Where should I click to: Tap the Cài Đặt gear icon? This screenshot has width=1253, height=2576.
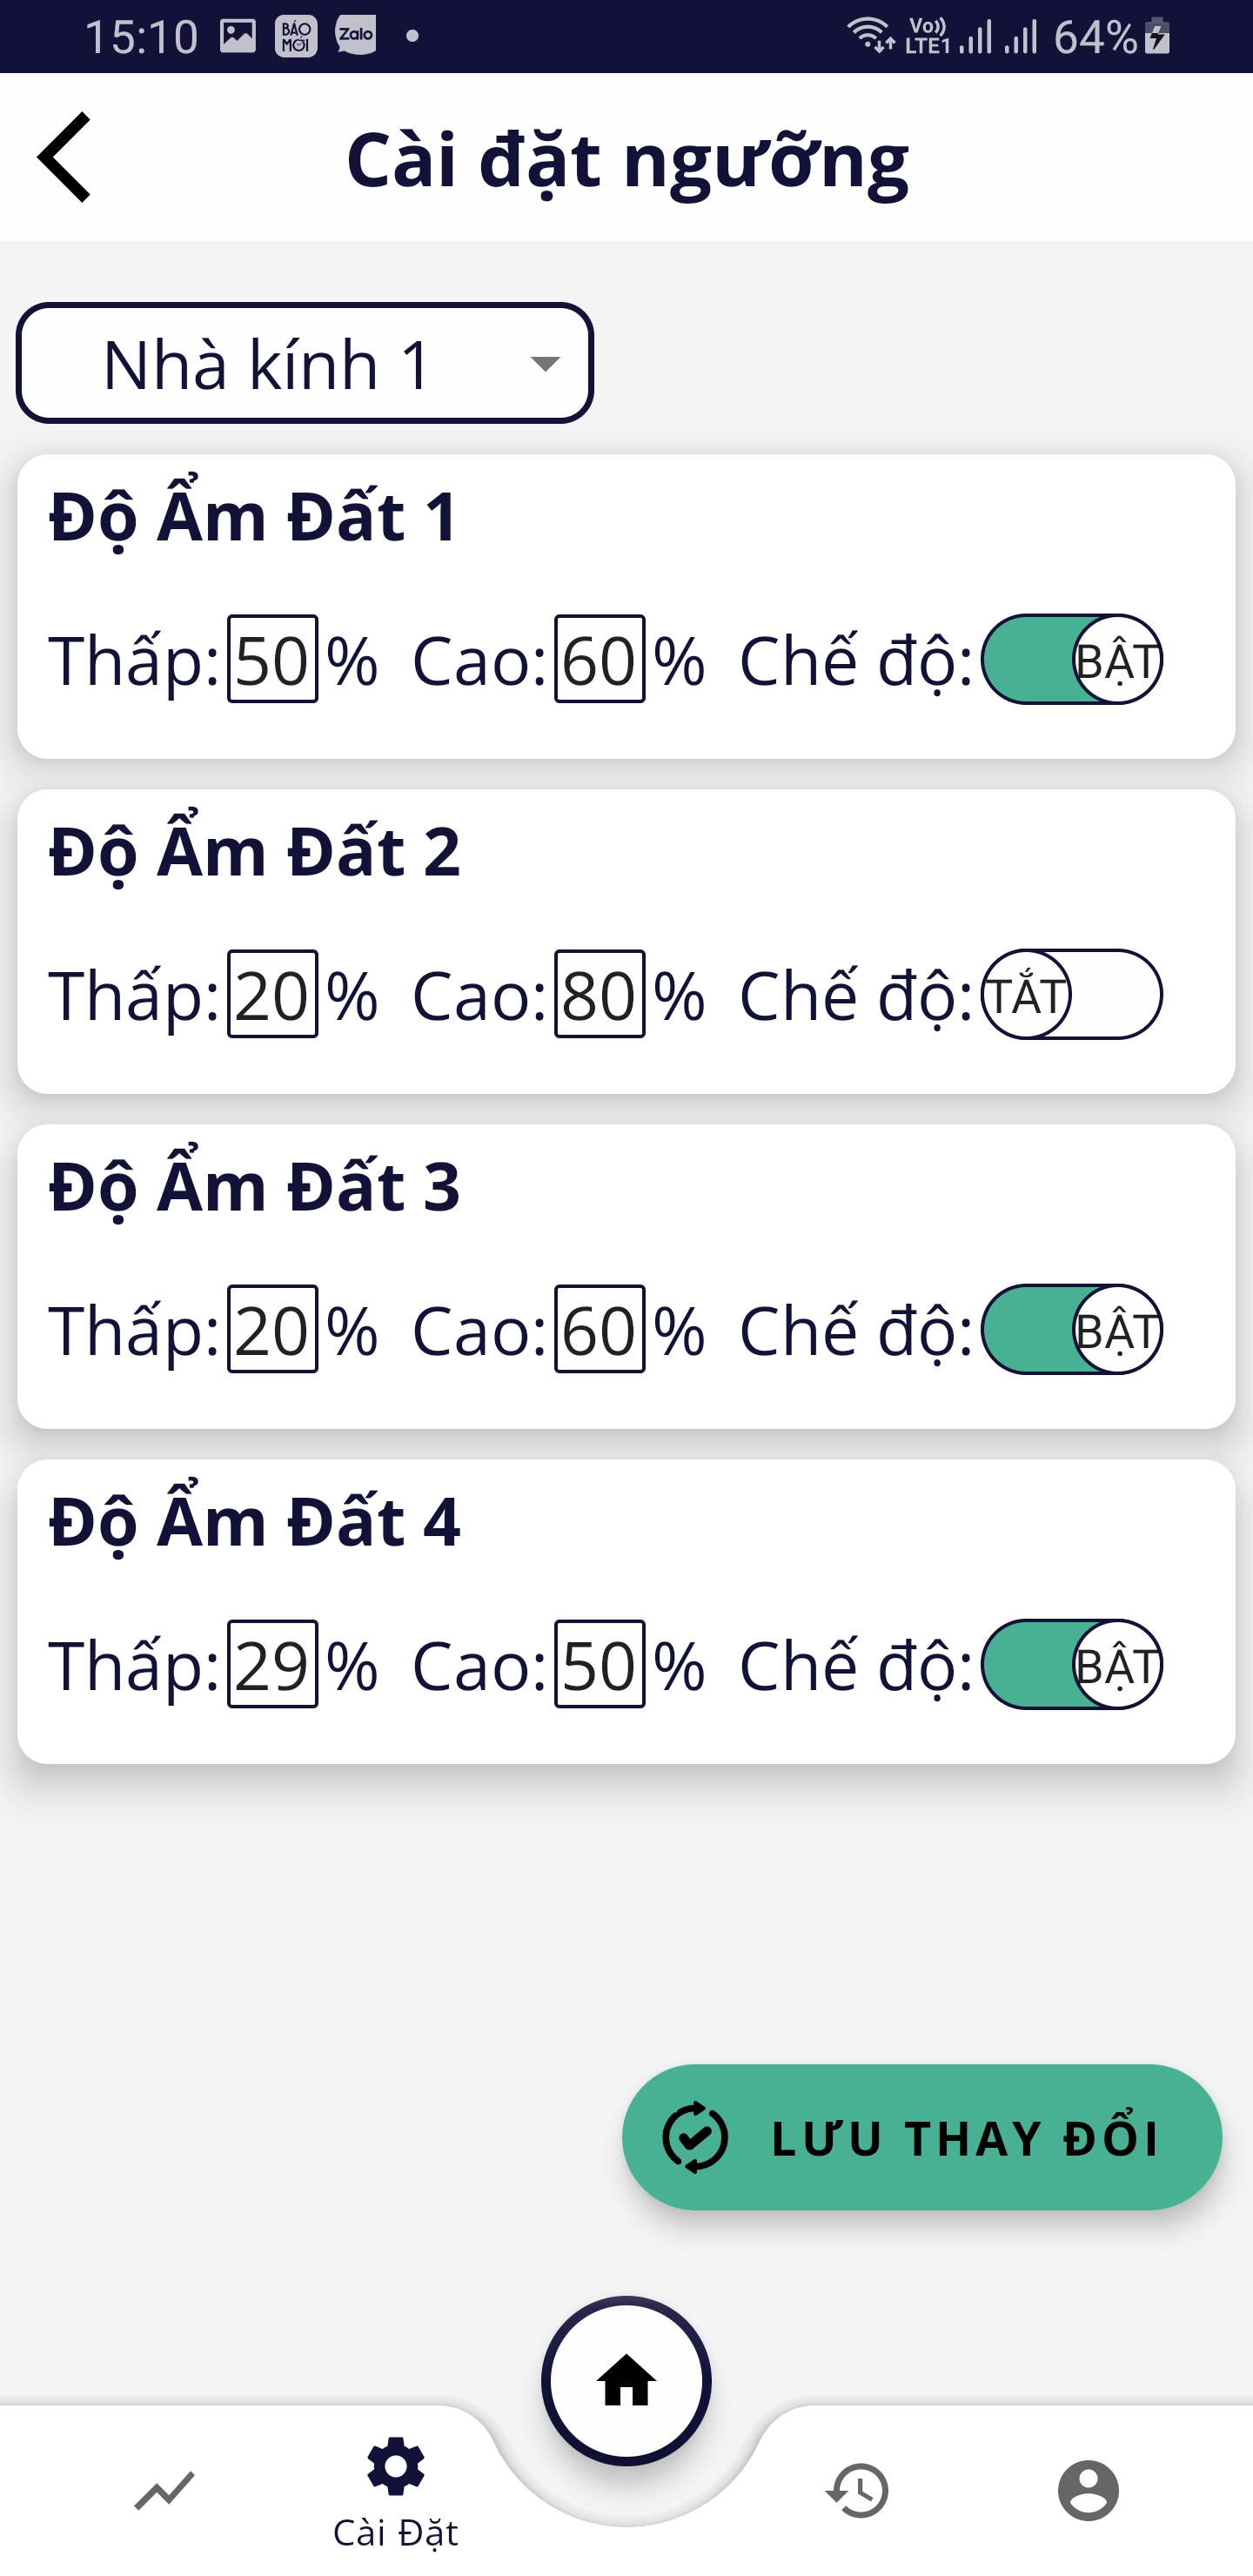point(396,2467)
